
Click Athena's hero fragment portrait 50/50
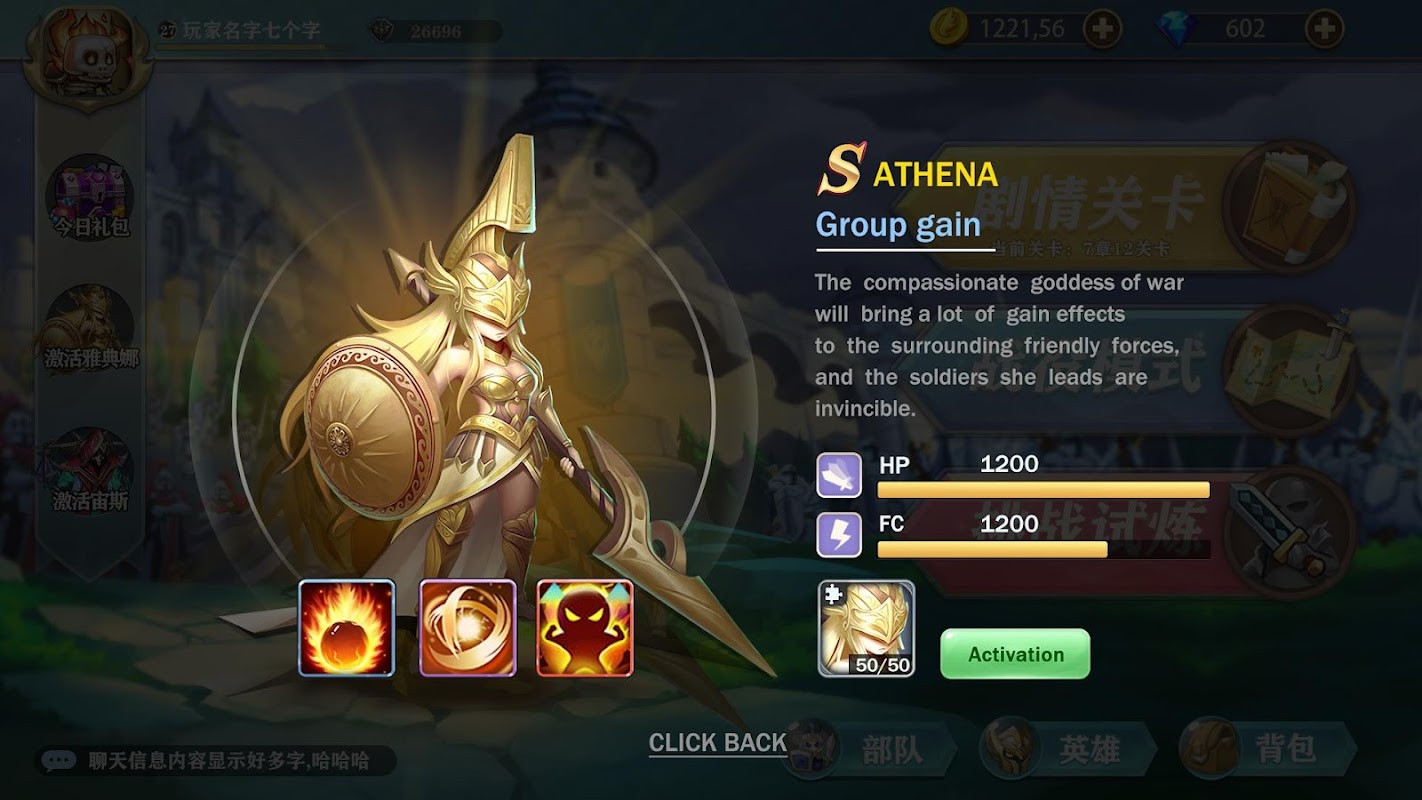coord(866,628)
